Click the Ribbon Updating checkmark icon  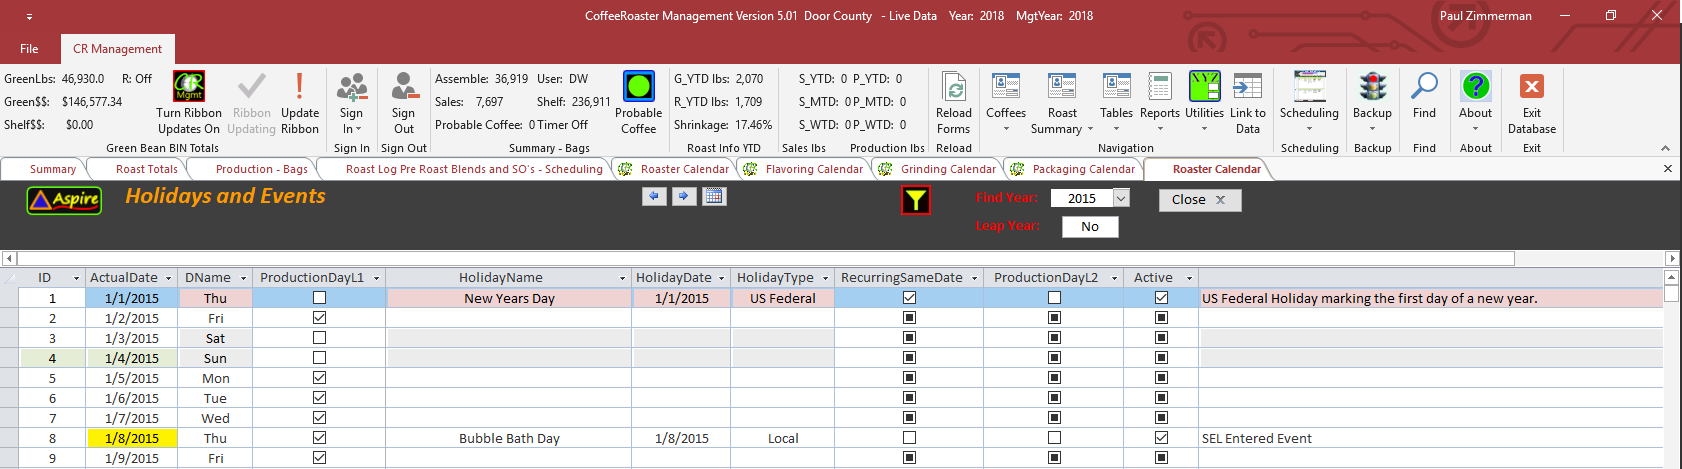point(252,86)
